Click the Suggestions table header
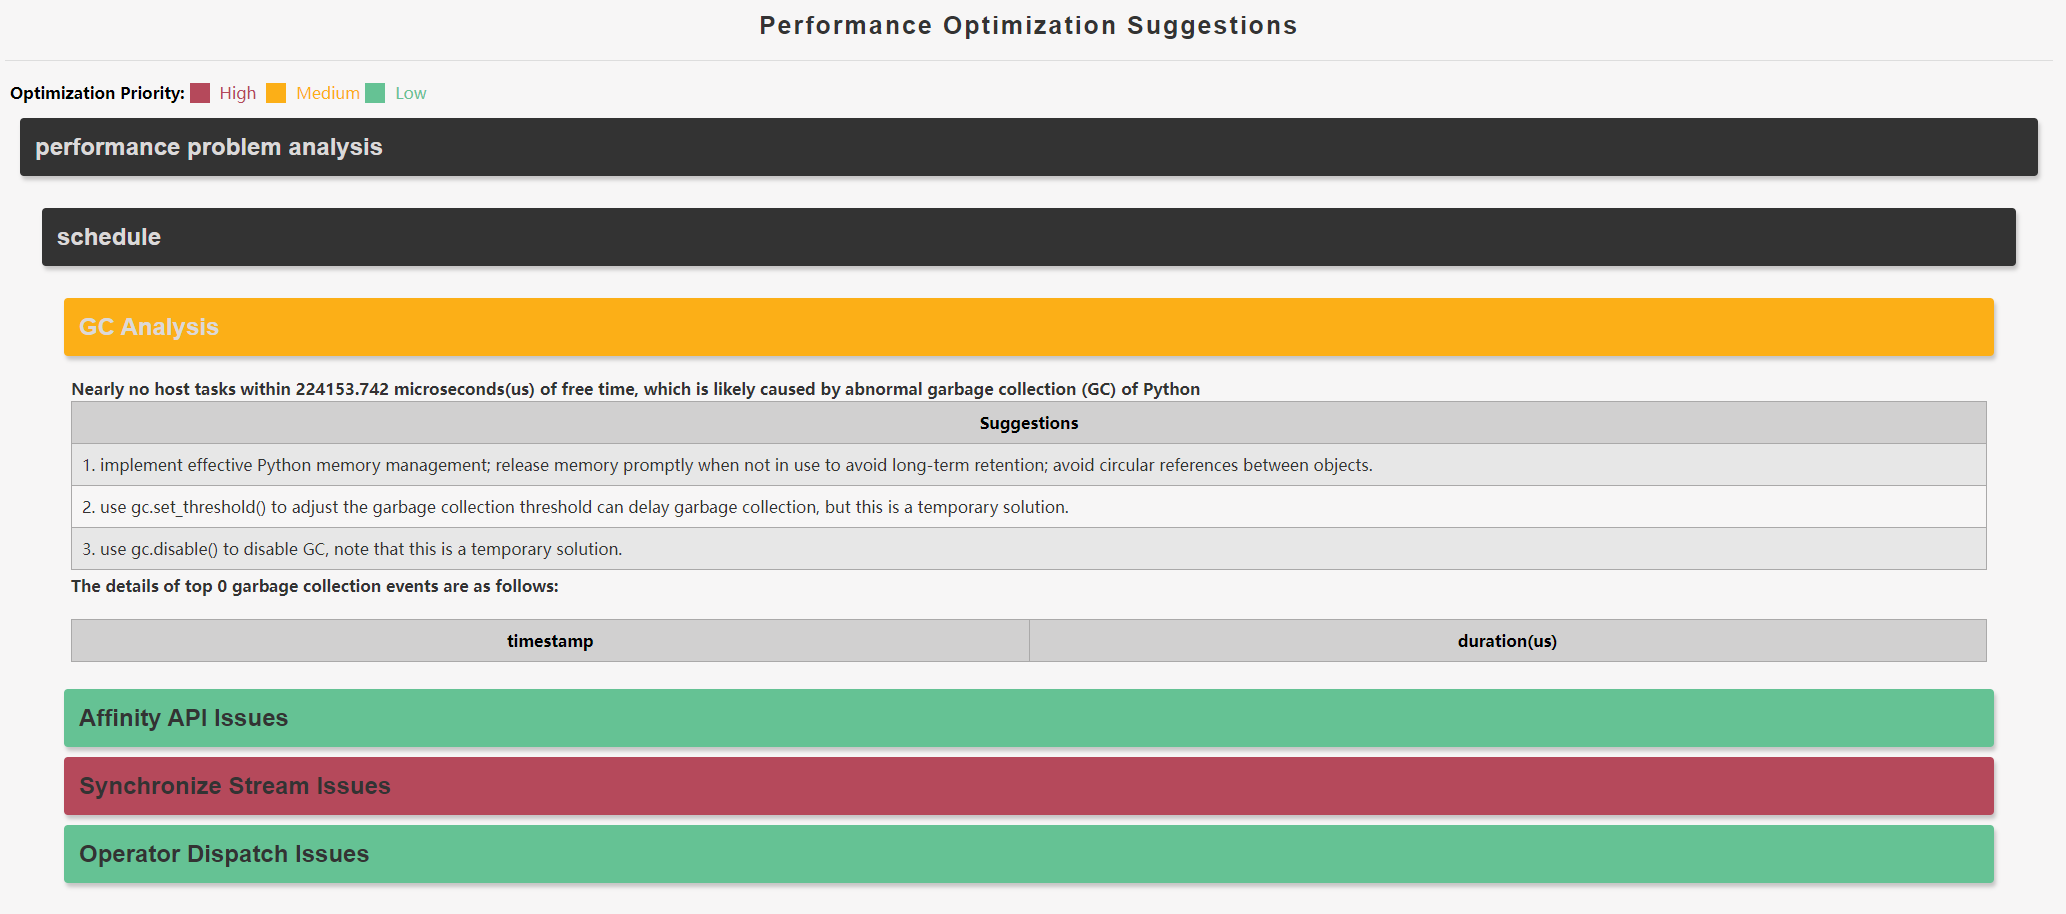Screen dimensions: 2066x914 [x=1028, y=423]
